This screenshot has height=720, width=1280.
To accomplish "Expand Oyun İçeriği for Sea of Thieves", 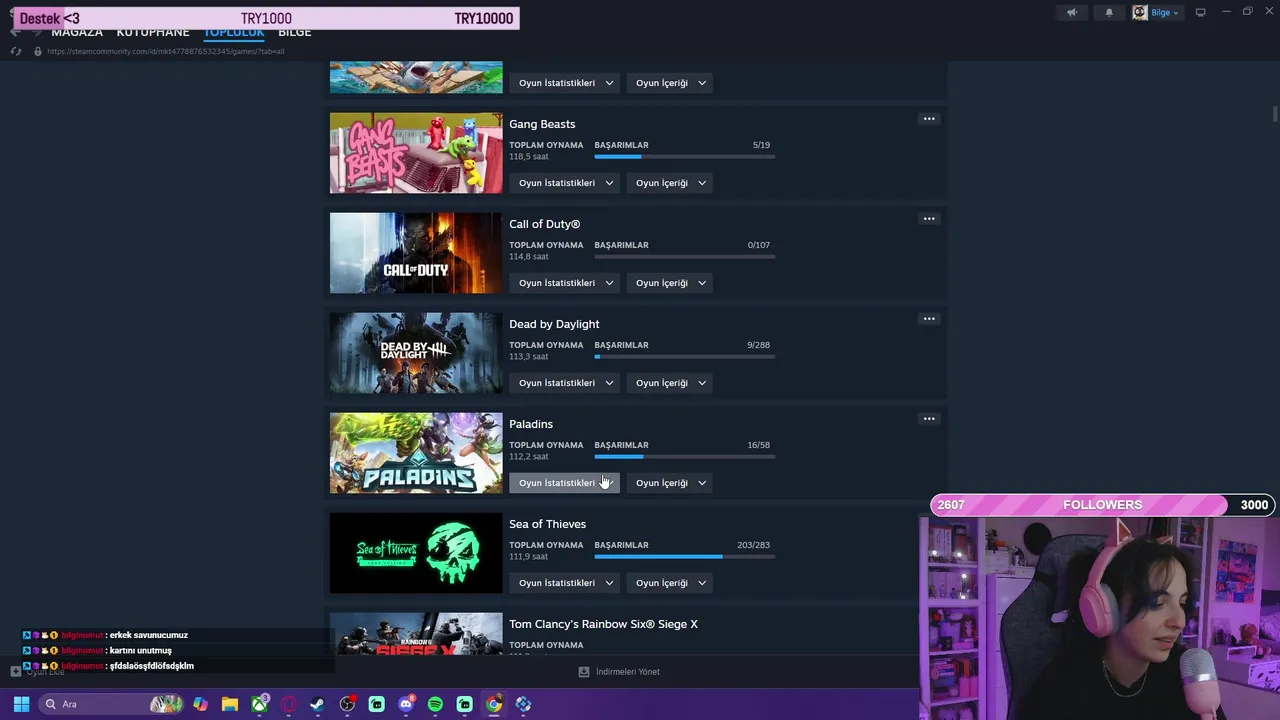I will (670, 583).
